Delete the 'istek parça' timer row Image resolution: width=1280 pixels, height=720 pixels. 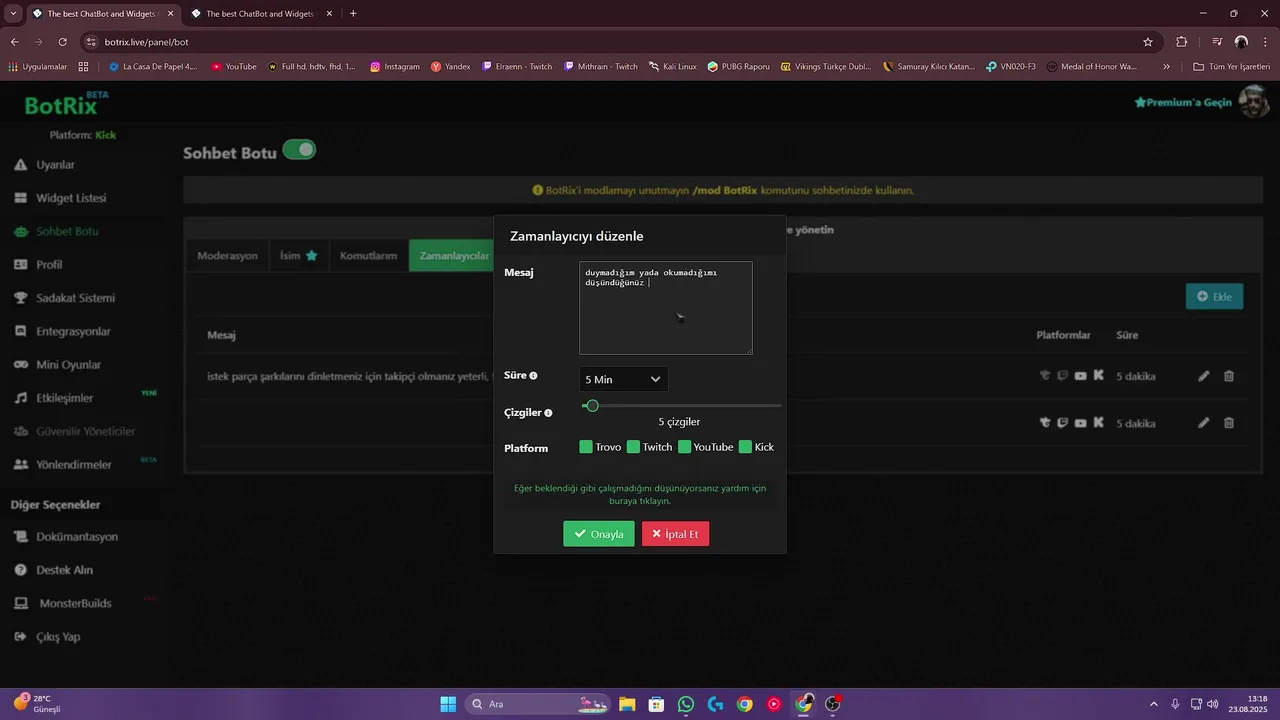click(x=1229, y=376)
